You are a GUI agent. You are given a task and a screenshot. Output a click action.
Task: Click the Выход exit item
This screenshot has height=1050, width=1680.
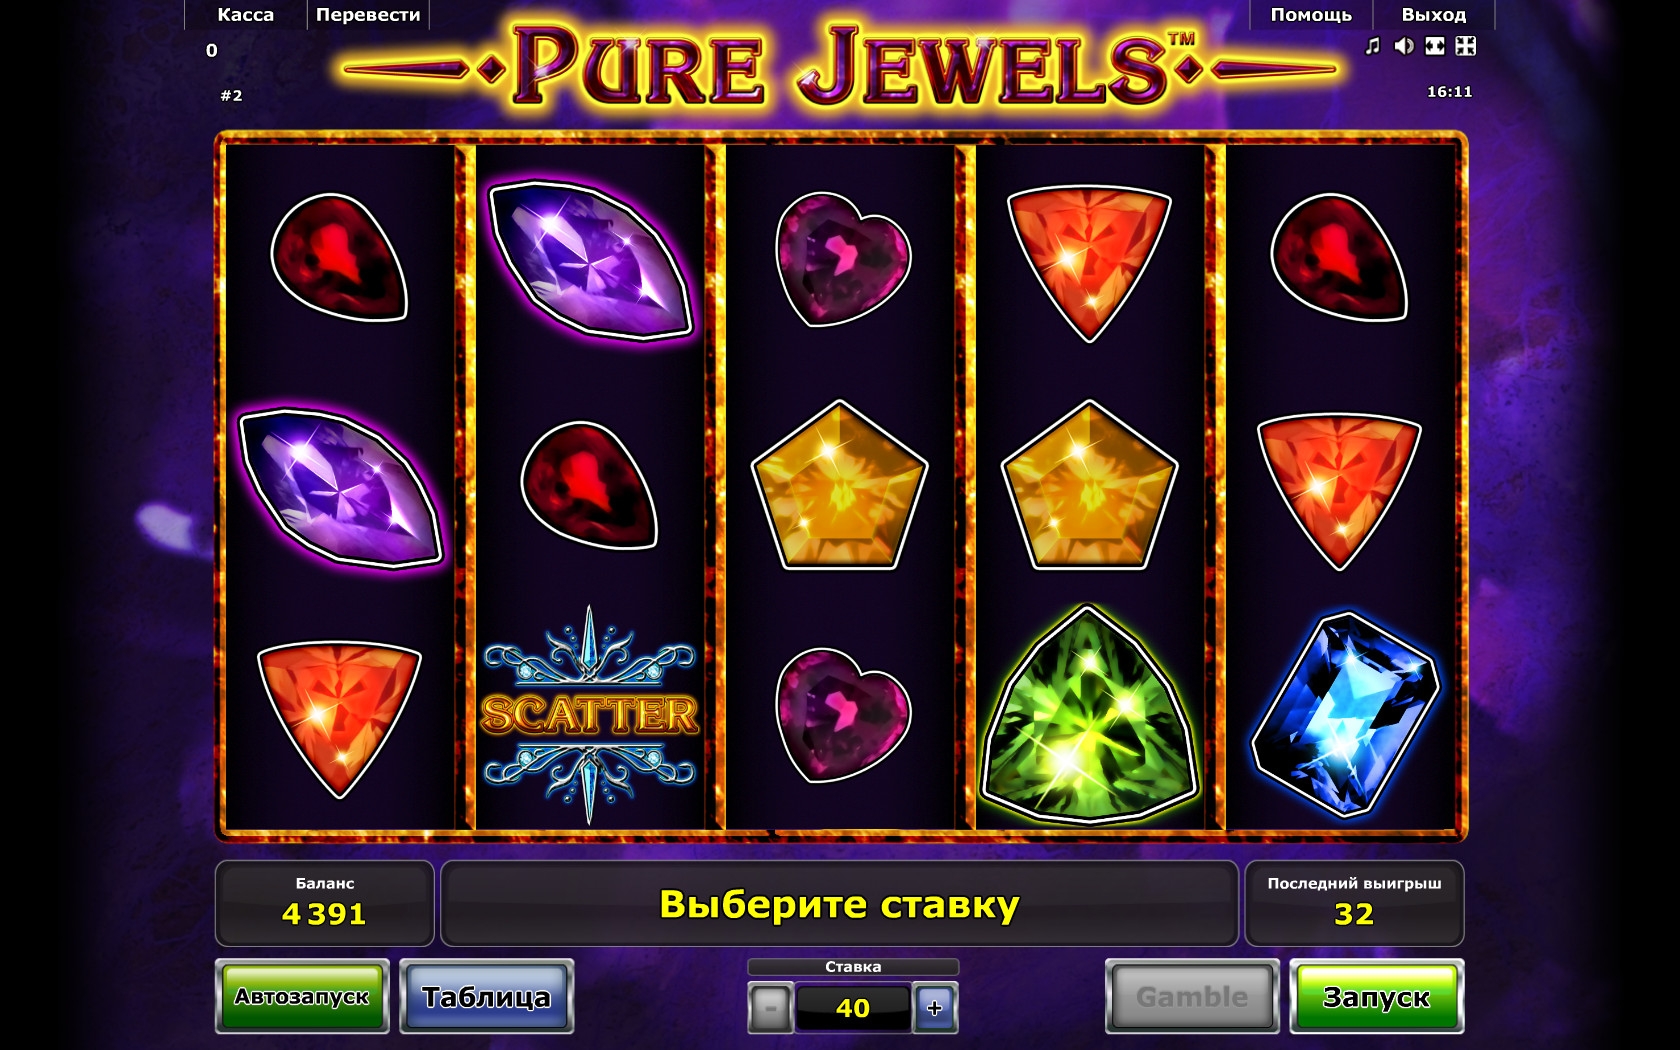(1433, 15)
